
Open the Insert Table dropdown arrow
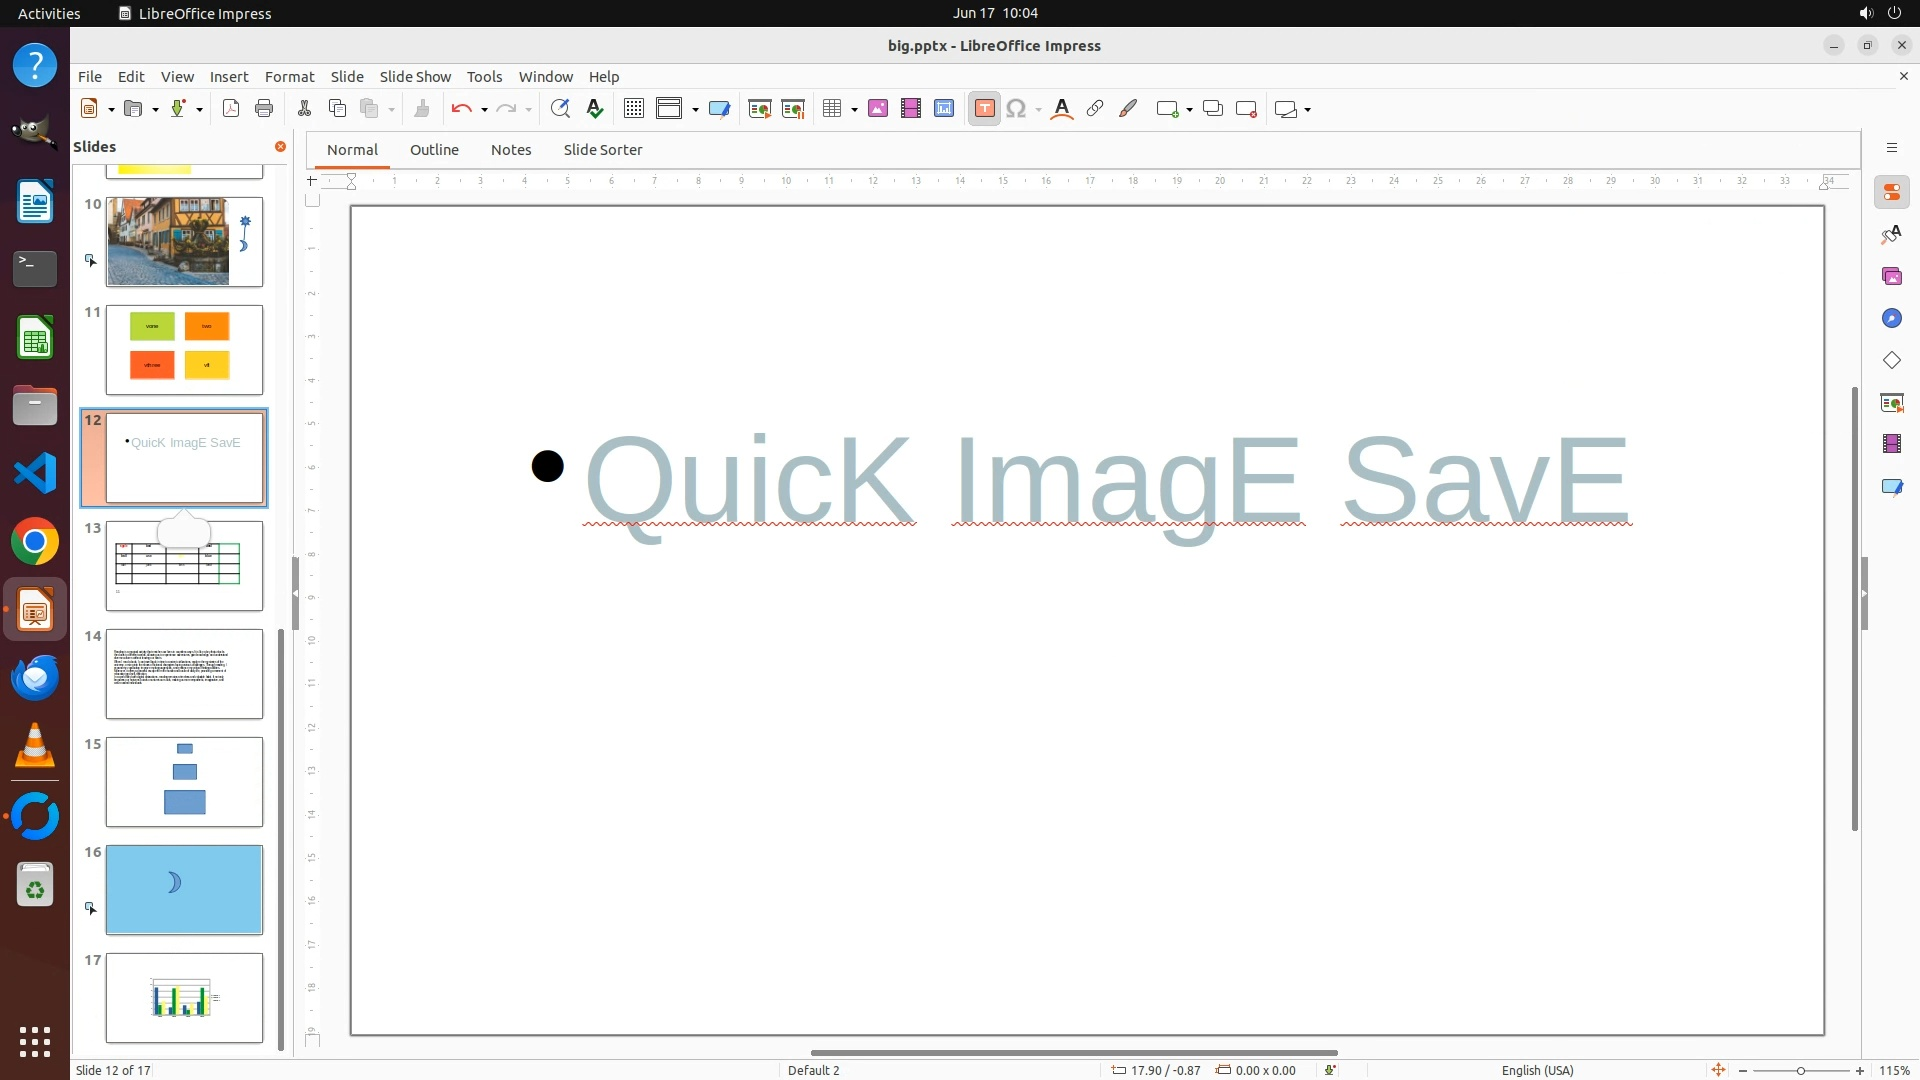855,110
